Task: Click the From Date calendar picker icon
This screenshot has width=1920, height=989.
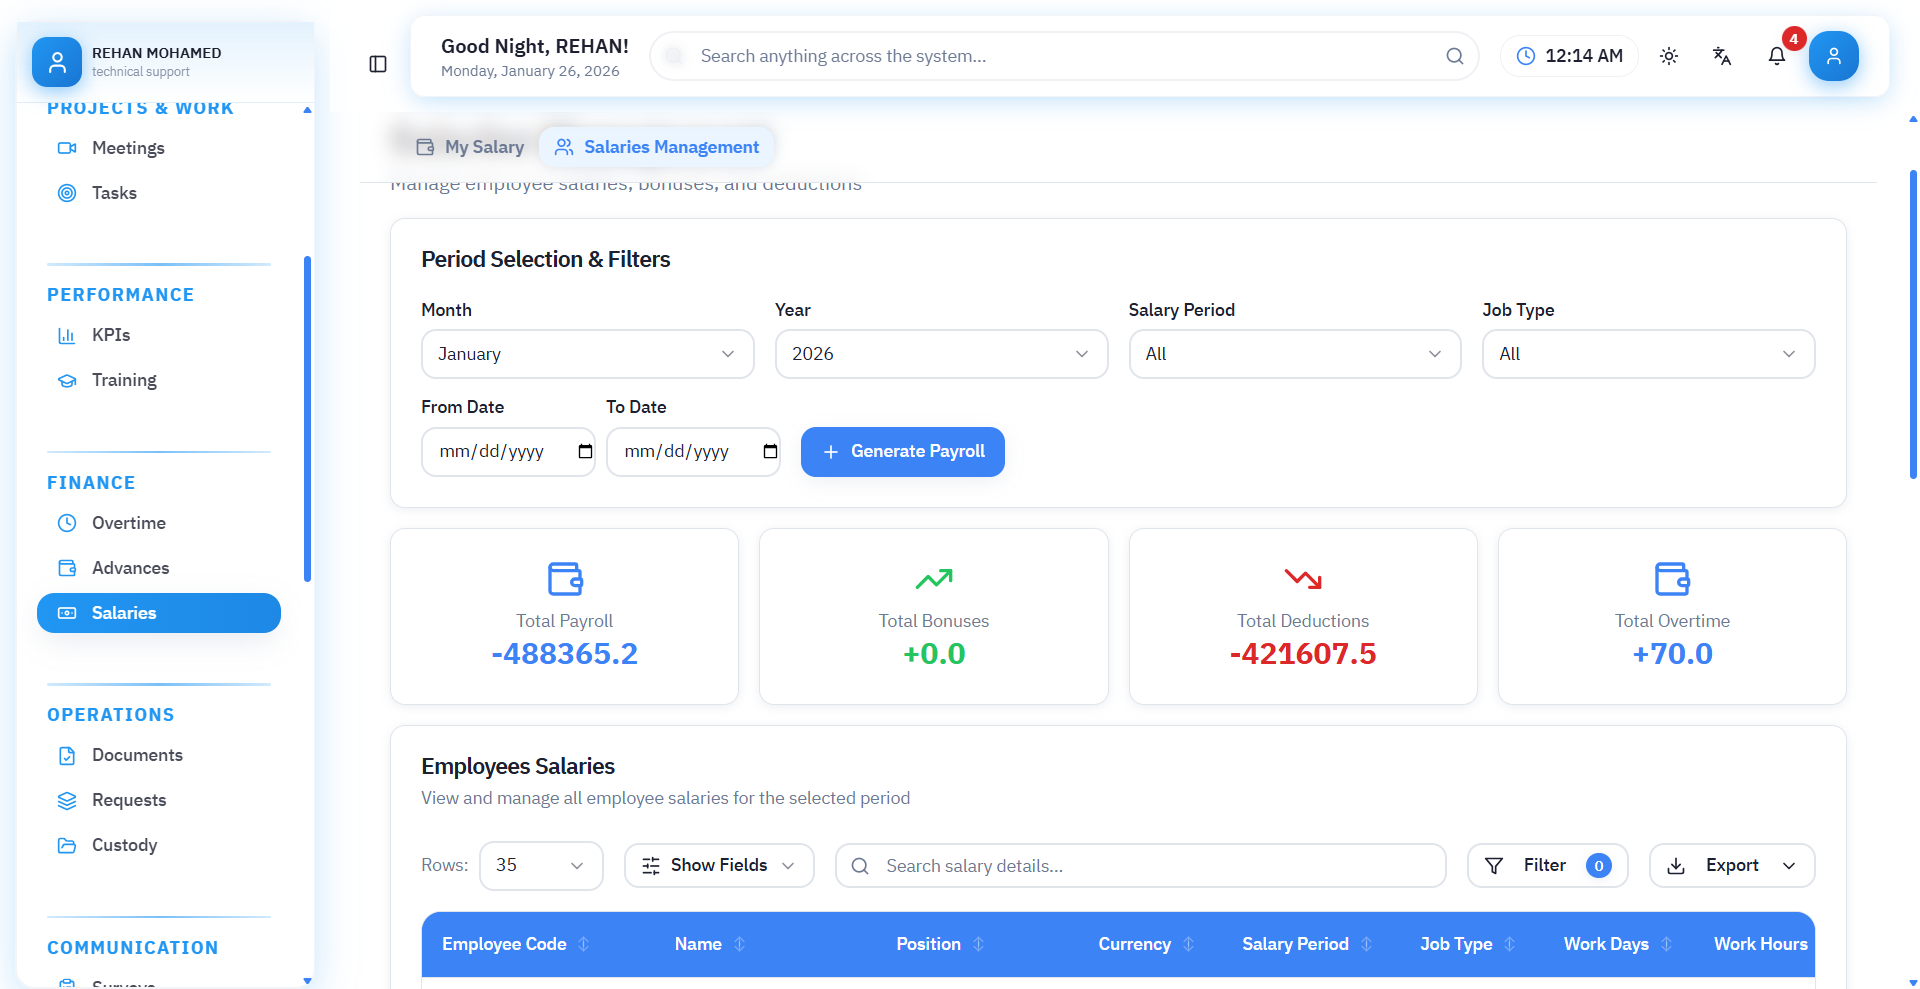Action: (585, 452)
